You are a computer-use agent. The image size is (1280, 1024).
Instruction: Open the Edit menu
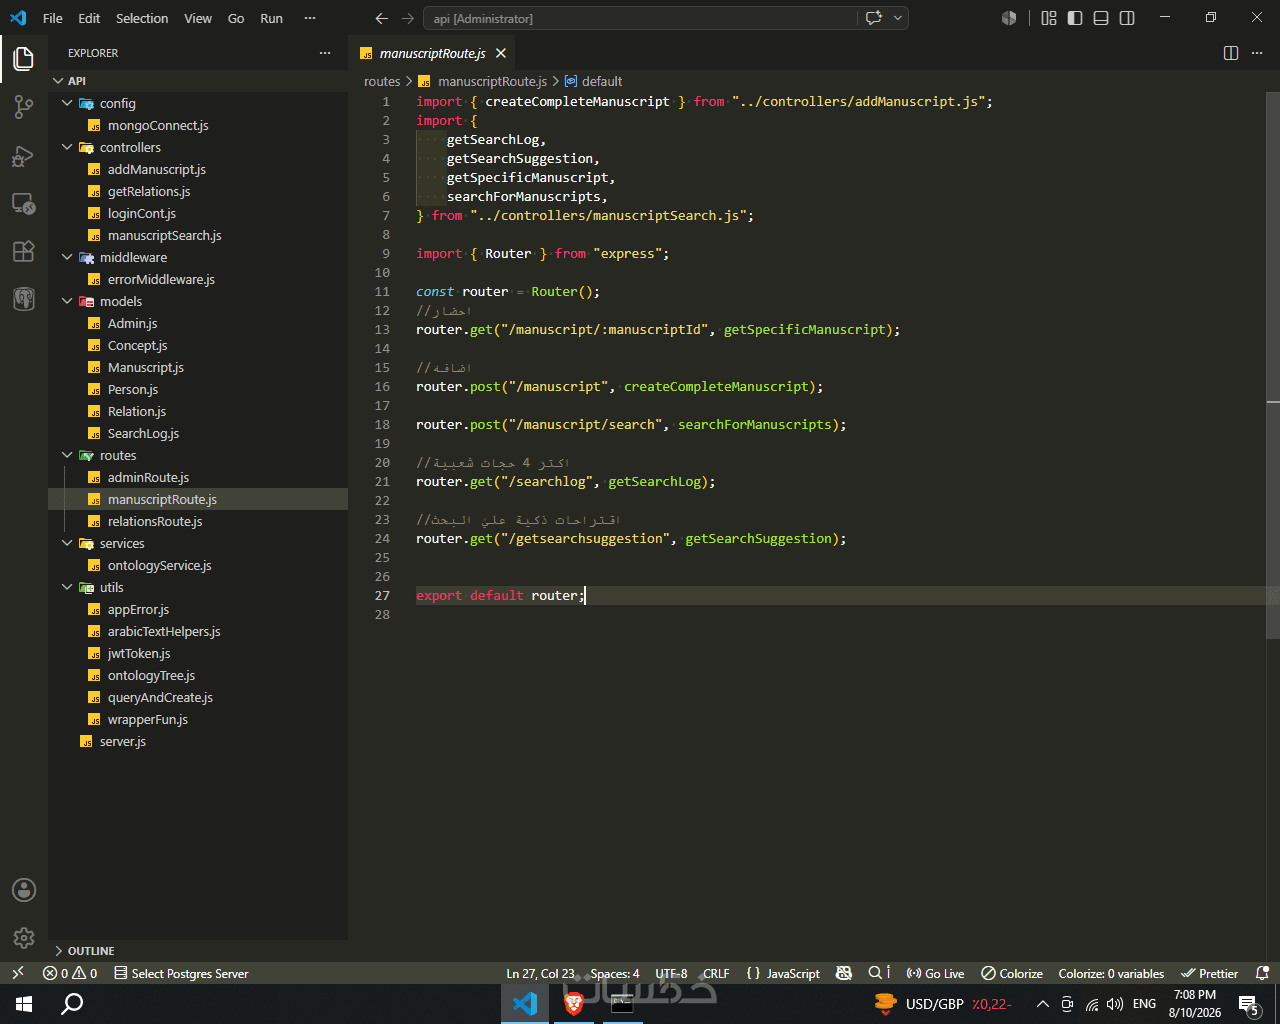pyautogui.click(x=89, y=18)
